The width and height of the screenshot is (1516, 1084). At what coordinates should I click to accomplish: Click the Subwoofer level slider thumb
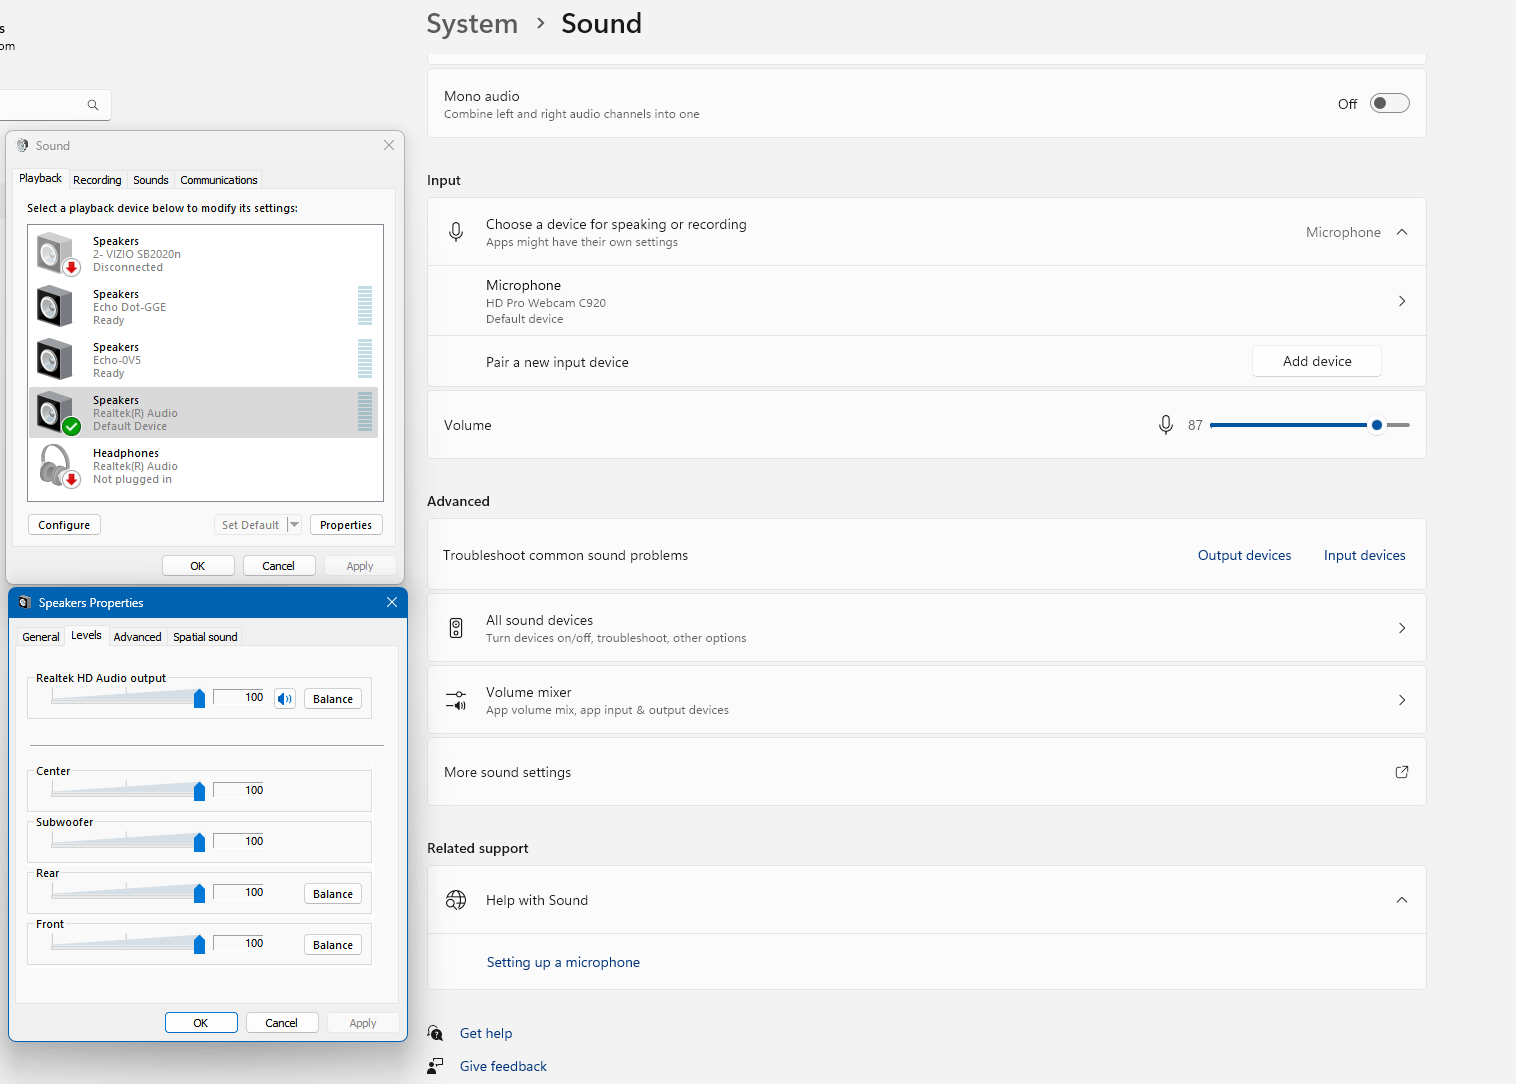(199, 842)
